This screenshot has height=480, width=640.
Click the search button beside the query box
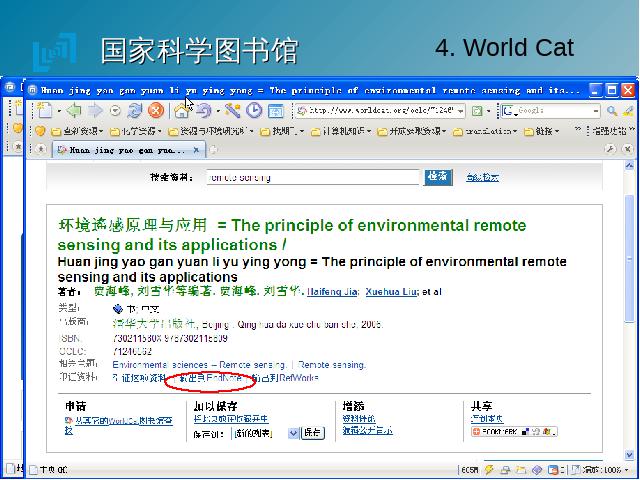pos(437,177)
